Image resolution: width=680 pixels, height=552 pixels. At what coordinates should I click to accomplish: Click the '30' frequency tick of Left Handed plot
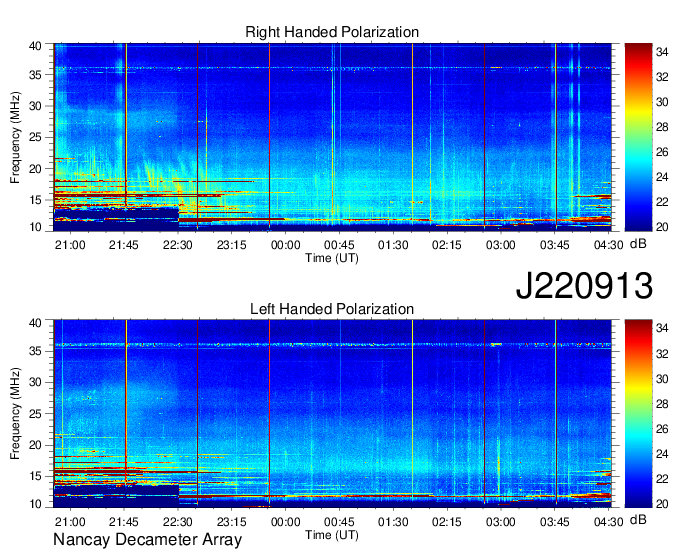[x=35, y=382]
